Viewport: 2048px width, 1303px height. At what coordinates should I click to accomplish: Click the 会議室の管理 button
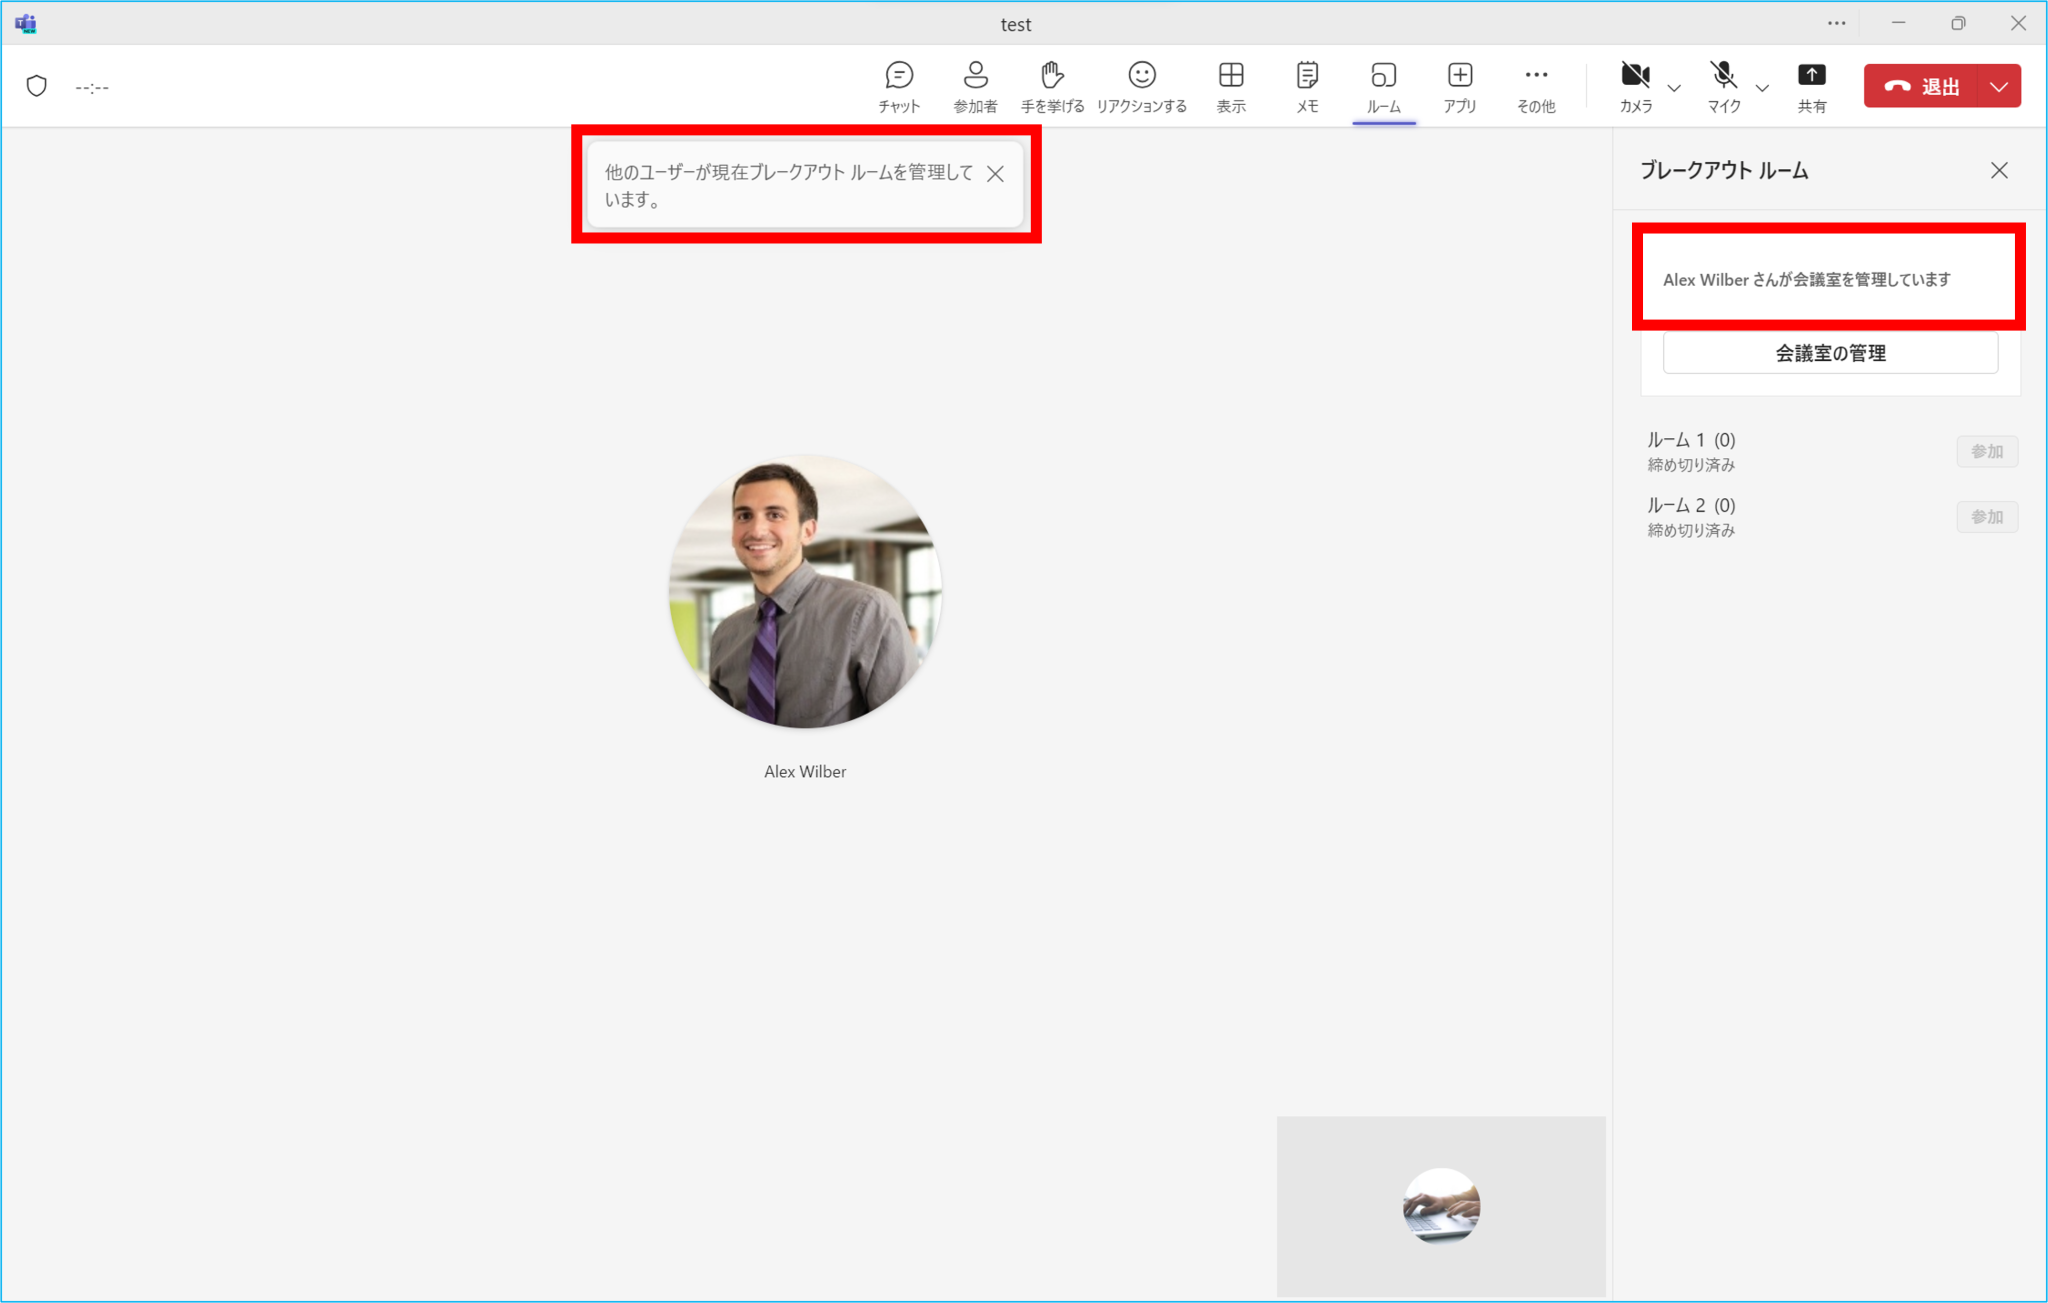click(x=1830, y=353)
